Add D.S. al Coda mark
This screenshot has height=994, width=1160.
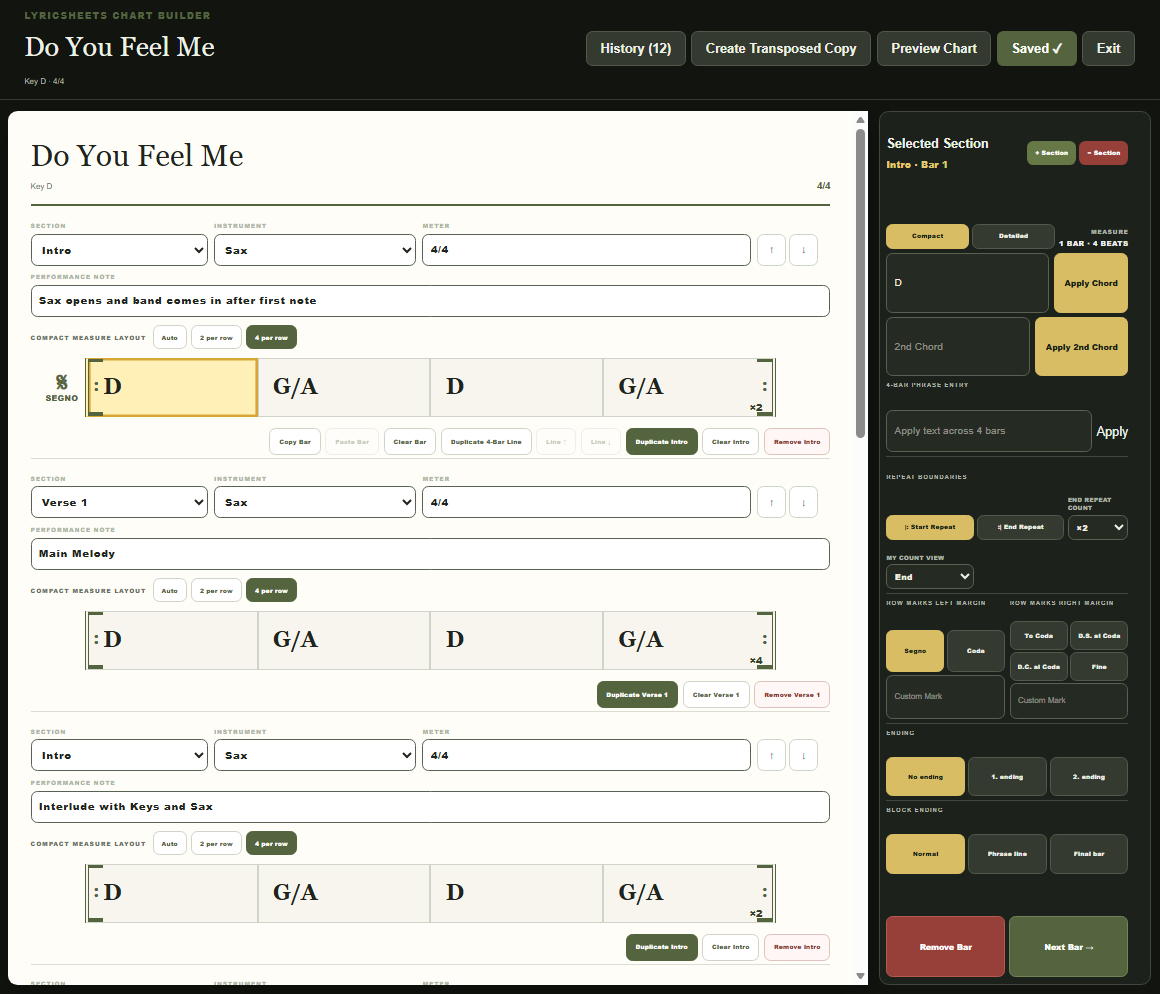point(1099,635)
